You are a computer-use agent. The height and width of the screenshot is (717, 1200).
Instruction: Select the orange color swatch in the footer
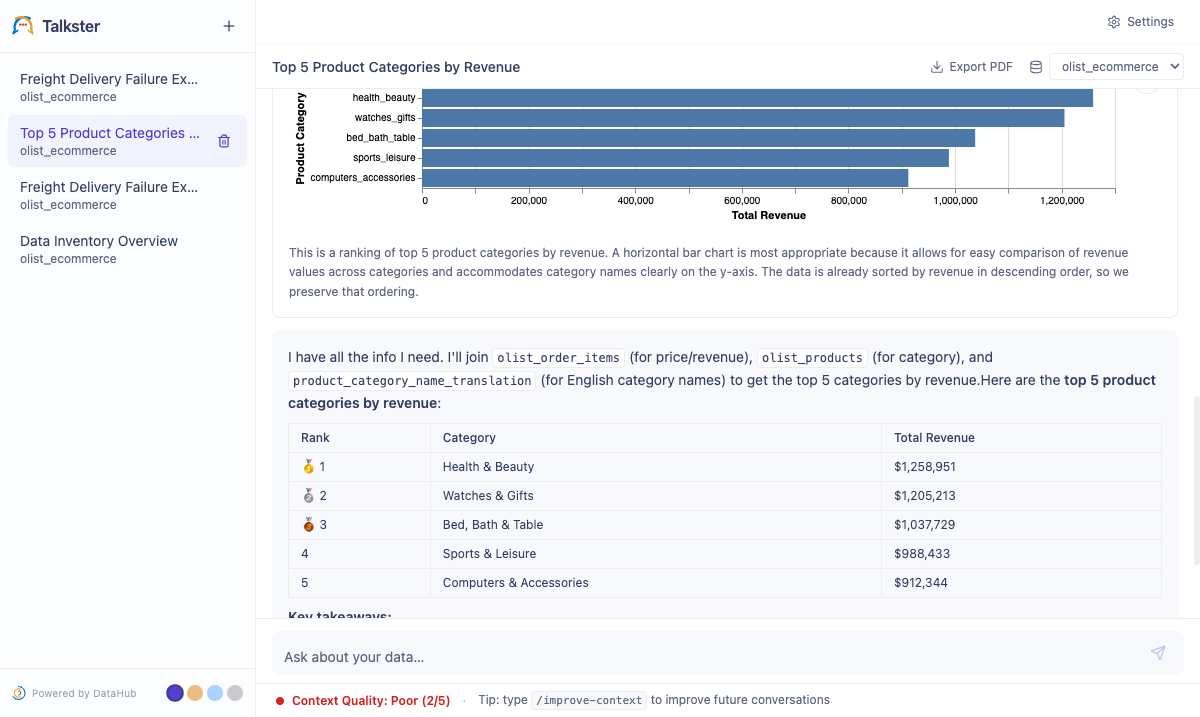pyautogui.click(x=195, y=692)
